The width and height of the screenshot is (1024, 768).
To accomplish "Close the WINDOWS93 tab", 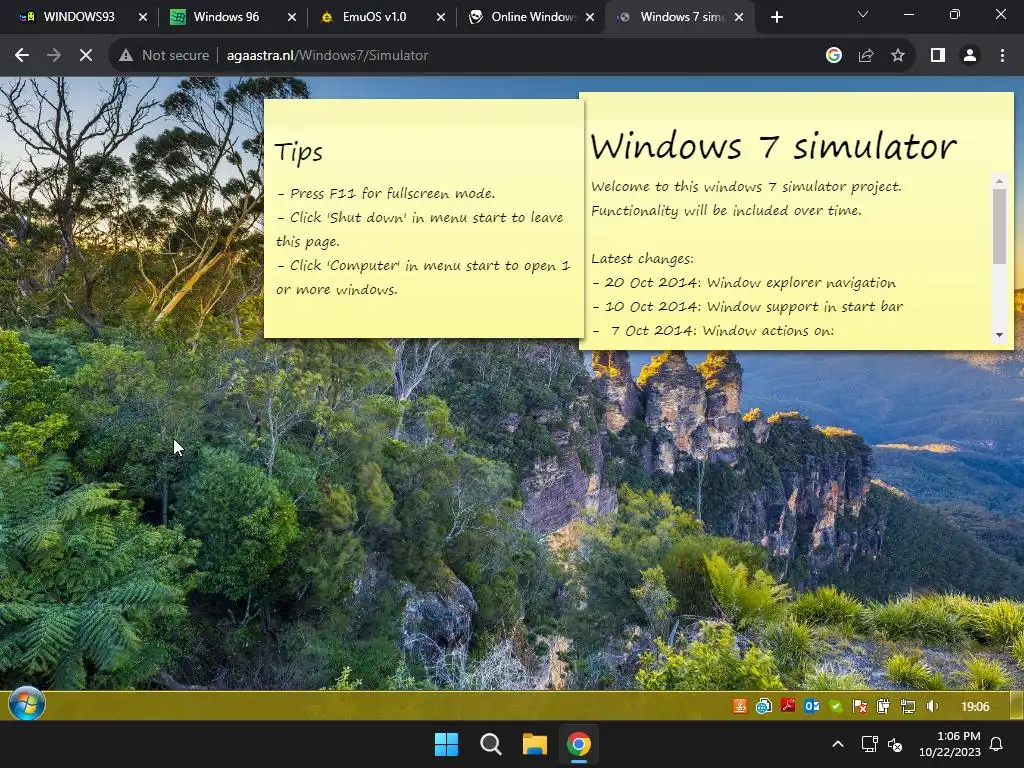I will click(x=143, y=18).
